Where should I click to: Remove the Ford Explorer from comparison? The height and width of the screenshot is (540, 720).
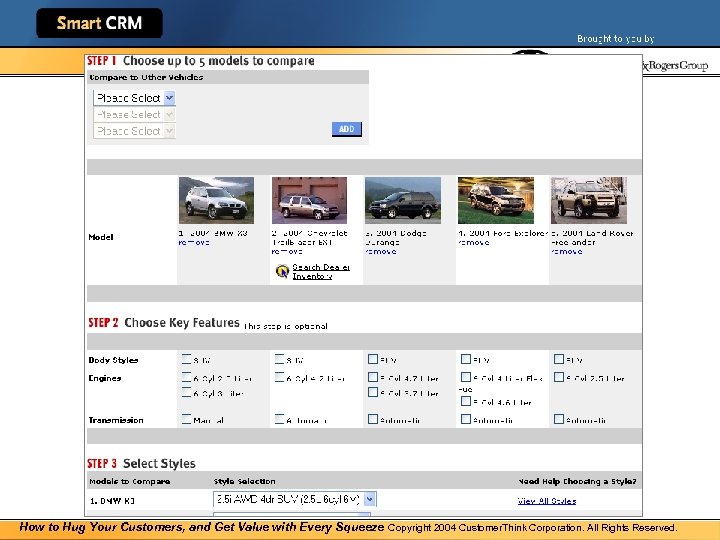coord(474,242)
